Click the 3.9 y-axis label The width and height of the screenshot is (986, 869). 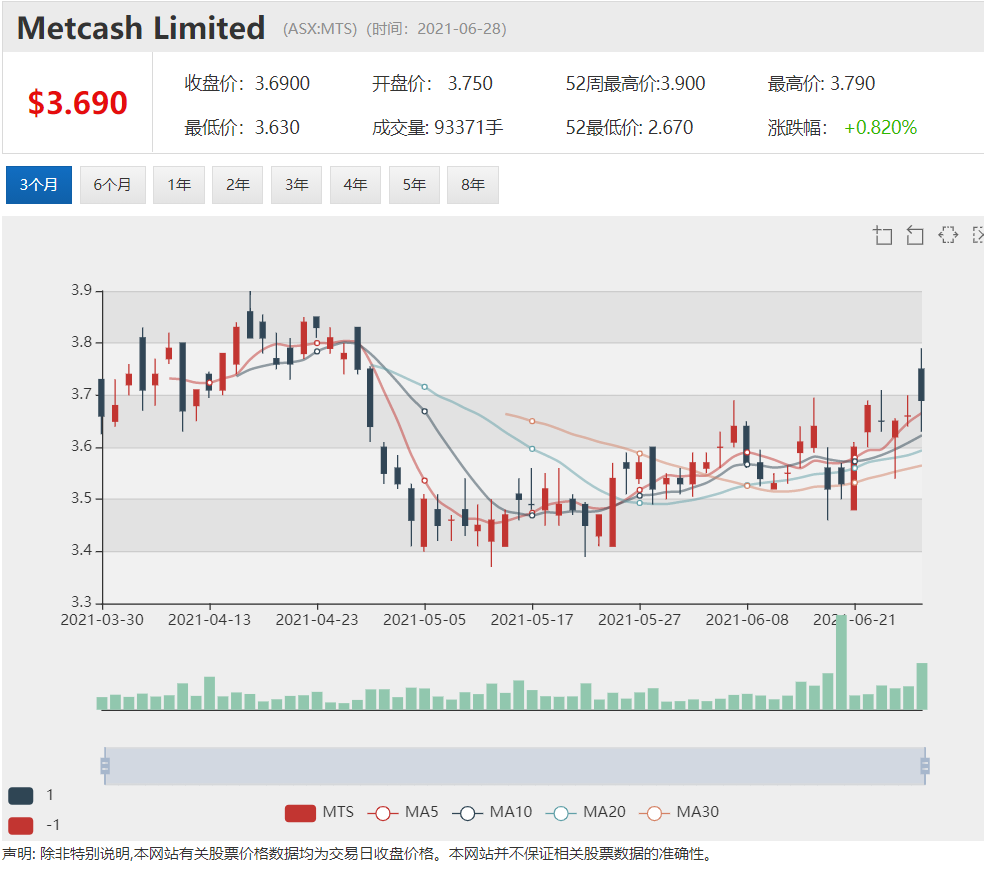81,290
